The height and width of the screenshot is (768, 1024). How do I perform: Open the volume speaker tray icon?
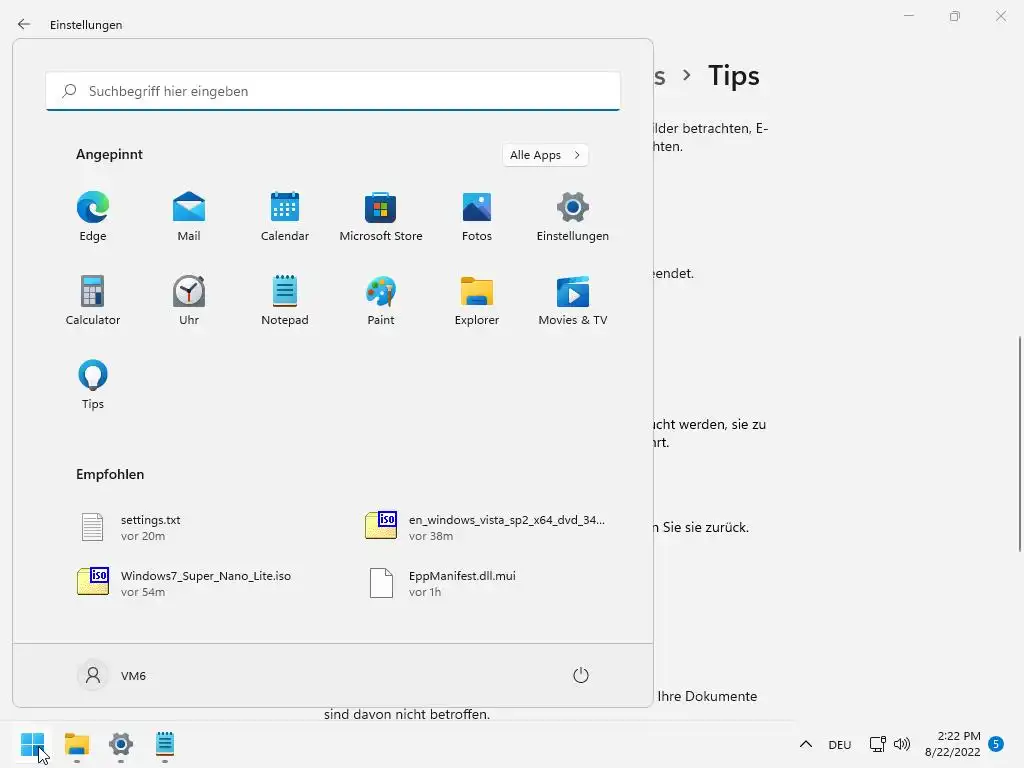(902, 744)
